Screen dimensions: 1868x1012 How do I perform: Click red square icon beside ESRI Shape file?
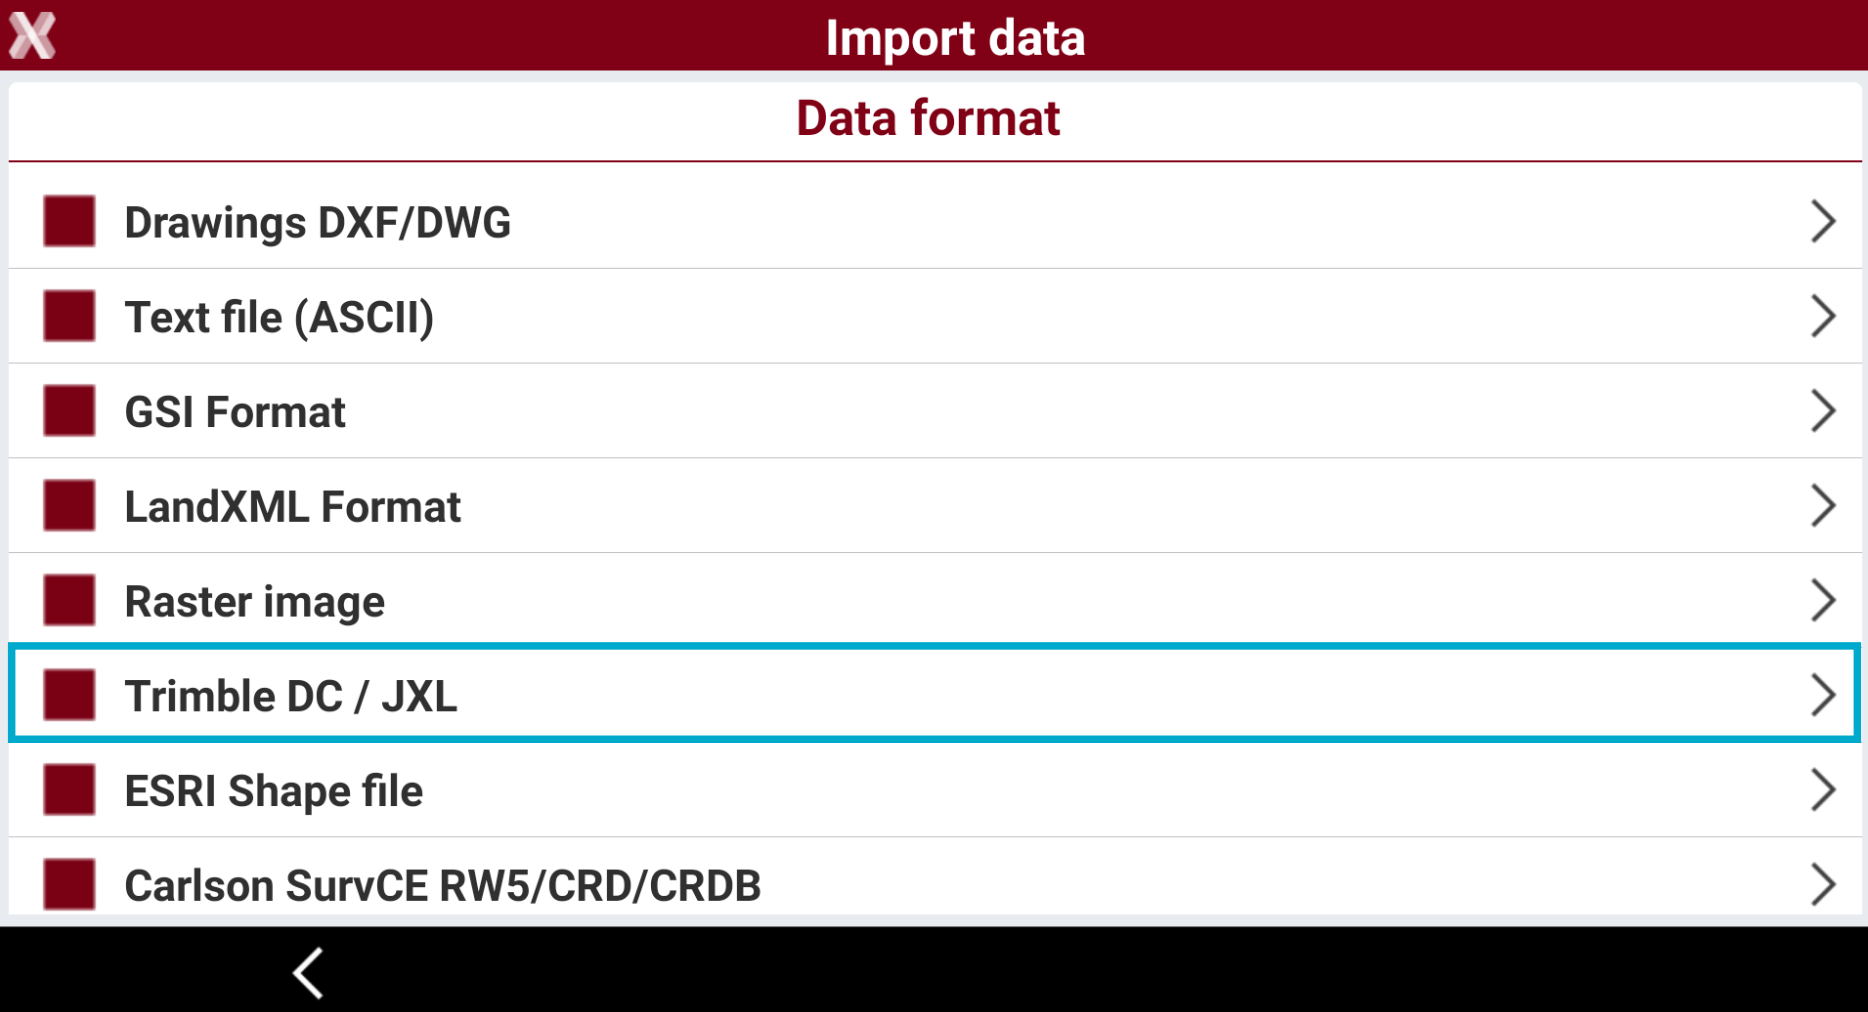click(69, 790)
